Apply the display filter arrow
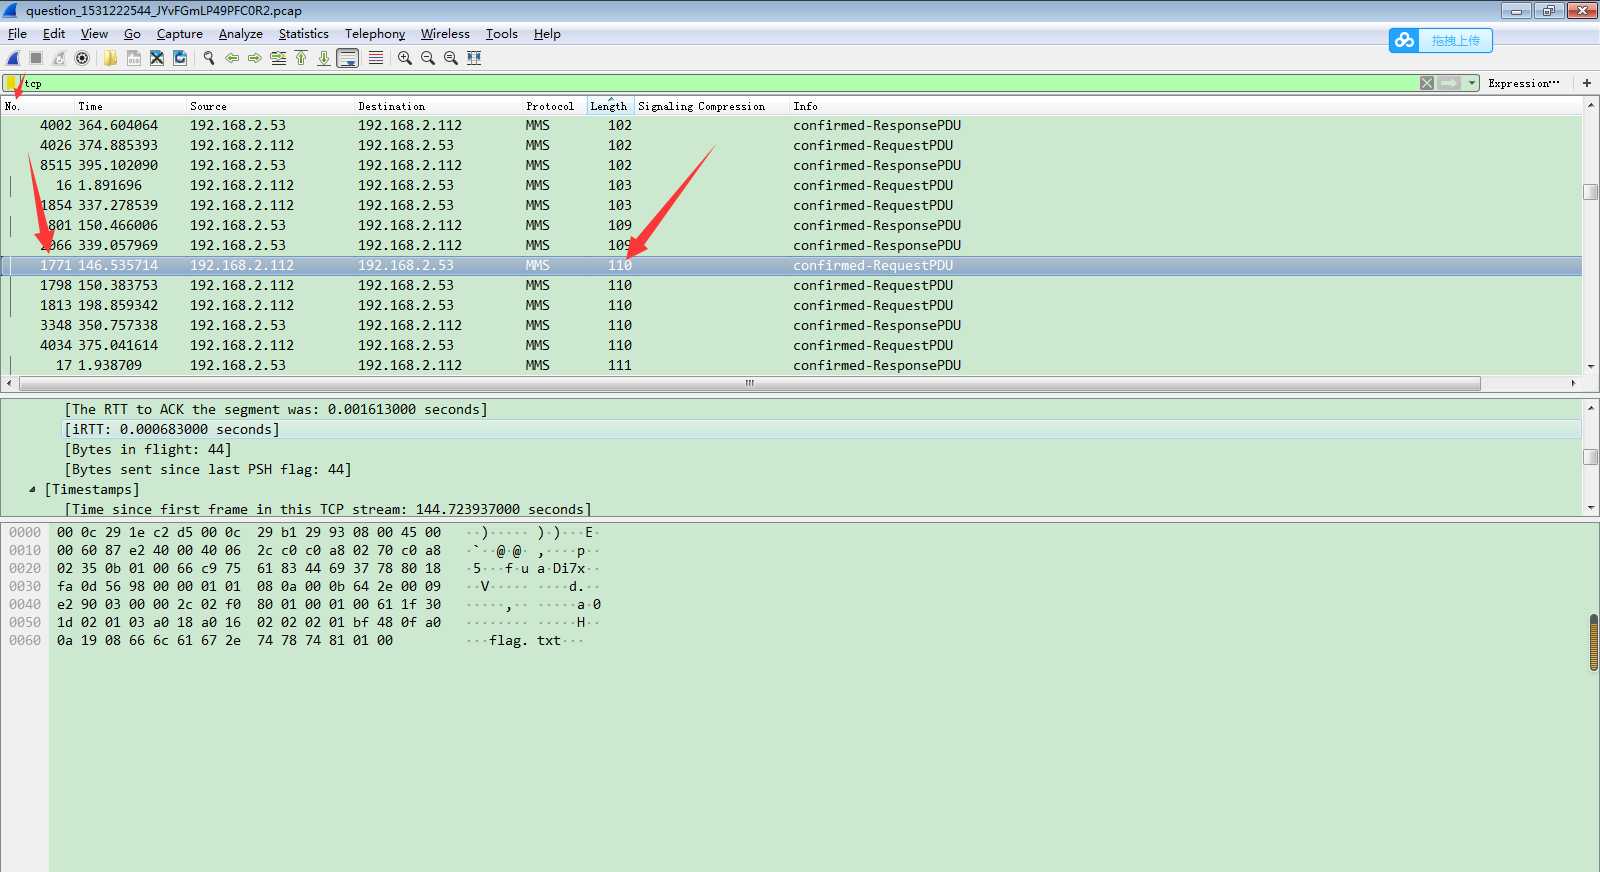This screenshot has width=1600, height=872. (x=1449, y=83)
